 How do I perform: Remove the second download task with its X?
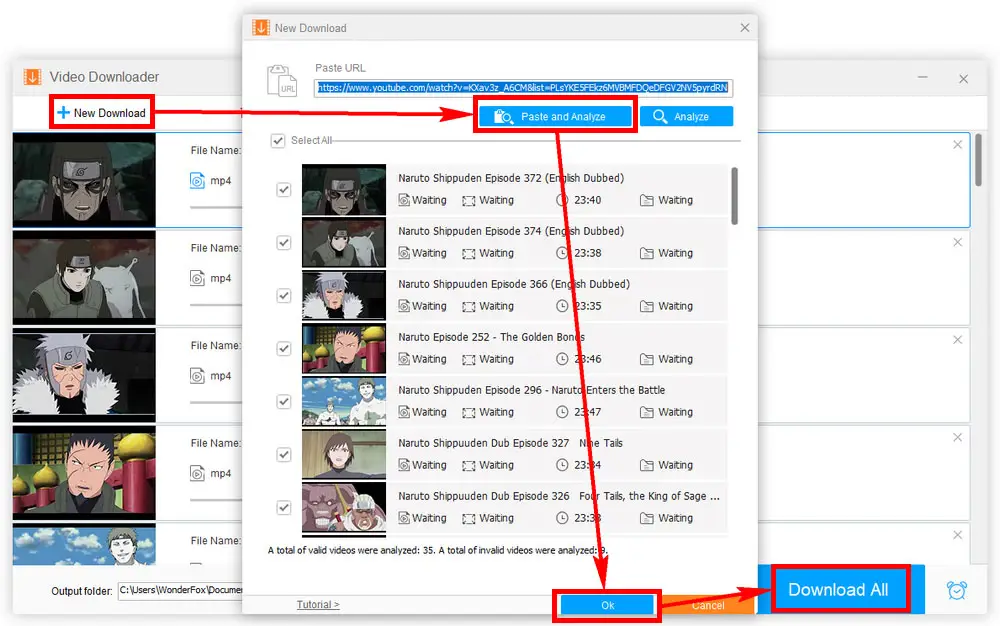(957, 242)
